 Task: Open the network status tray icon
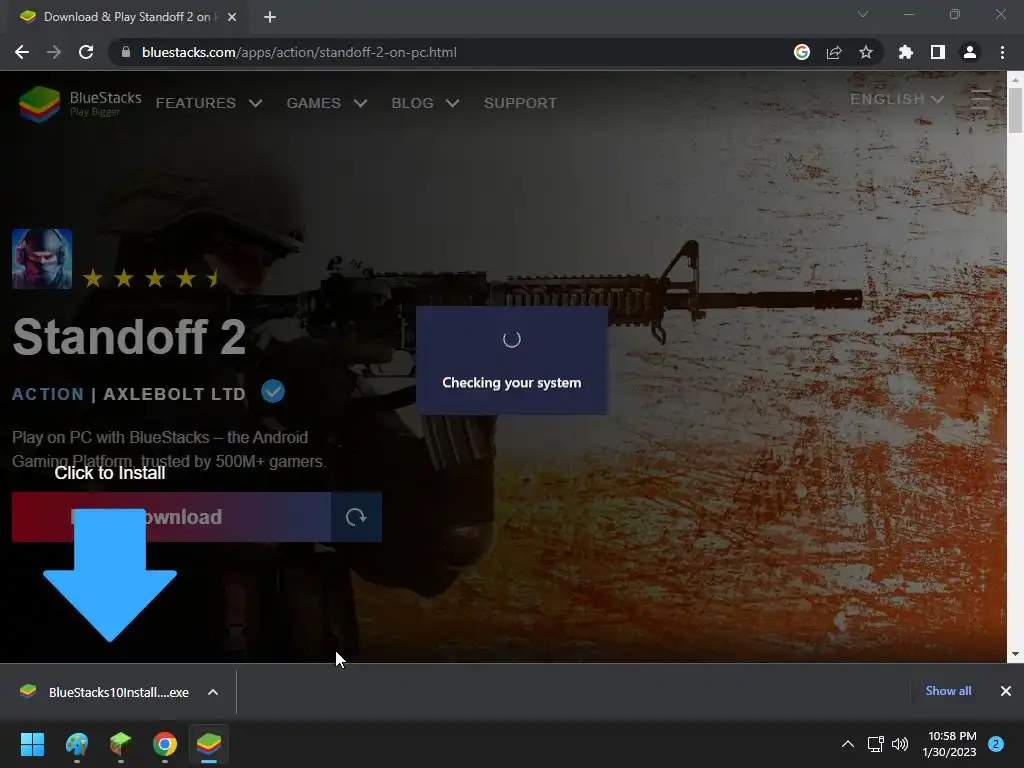875,744
